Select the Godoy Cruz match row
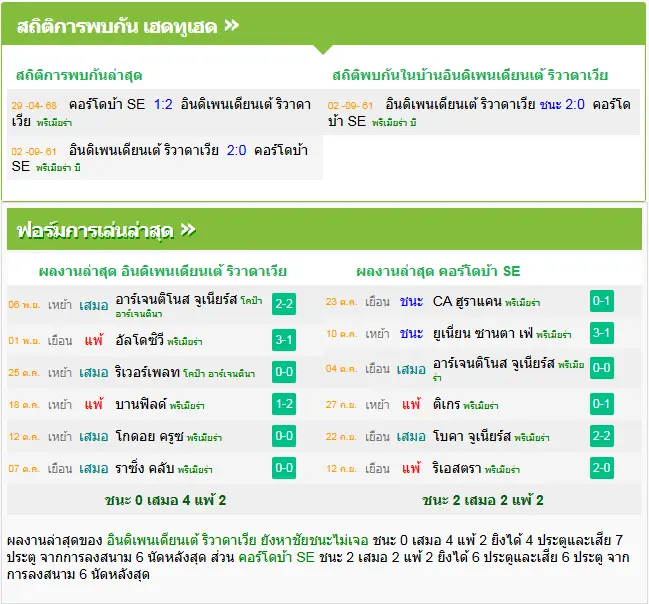 tap(165, 436)
